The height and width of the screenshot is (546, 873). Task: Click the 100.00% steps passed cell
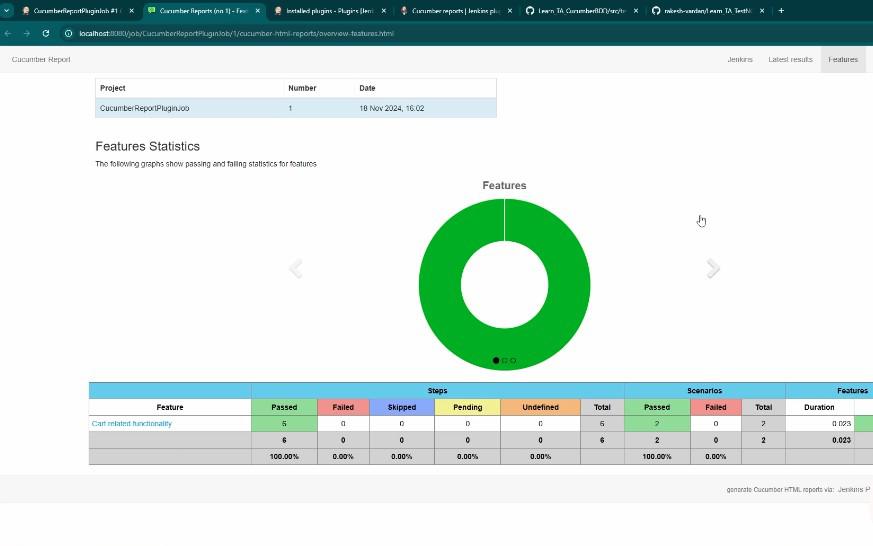[284, 456]
